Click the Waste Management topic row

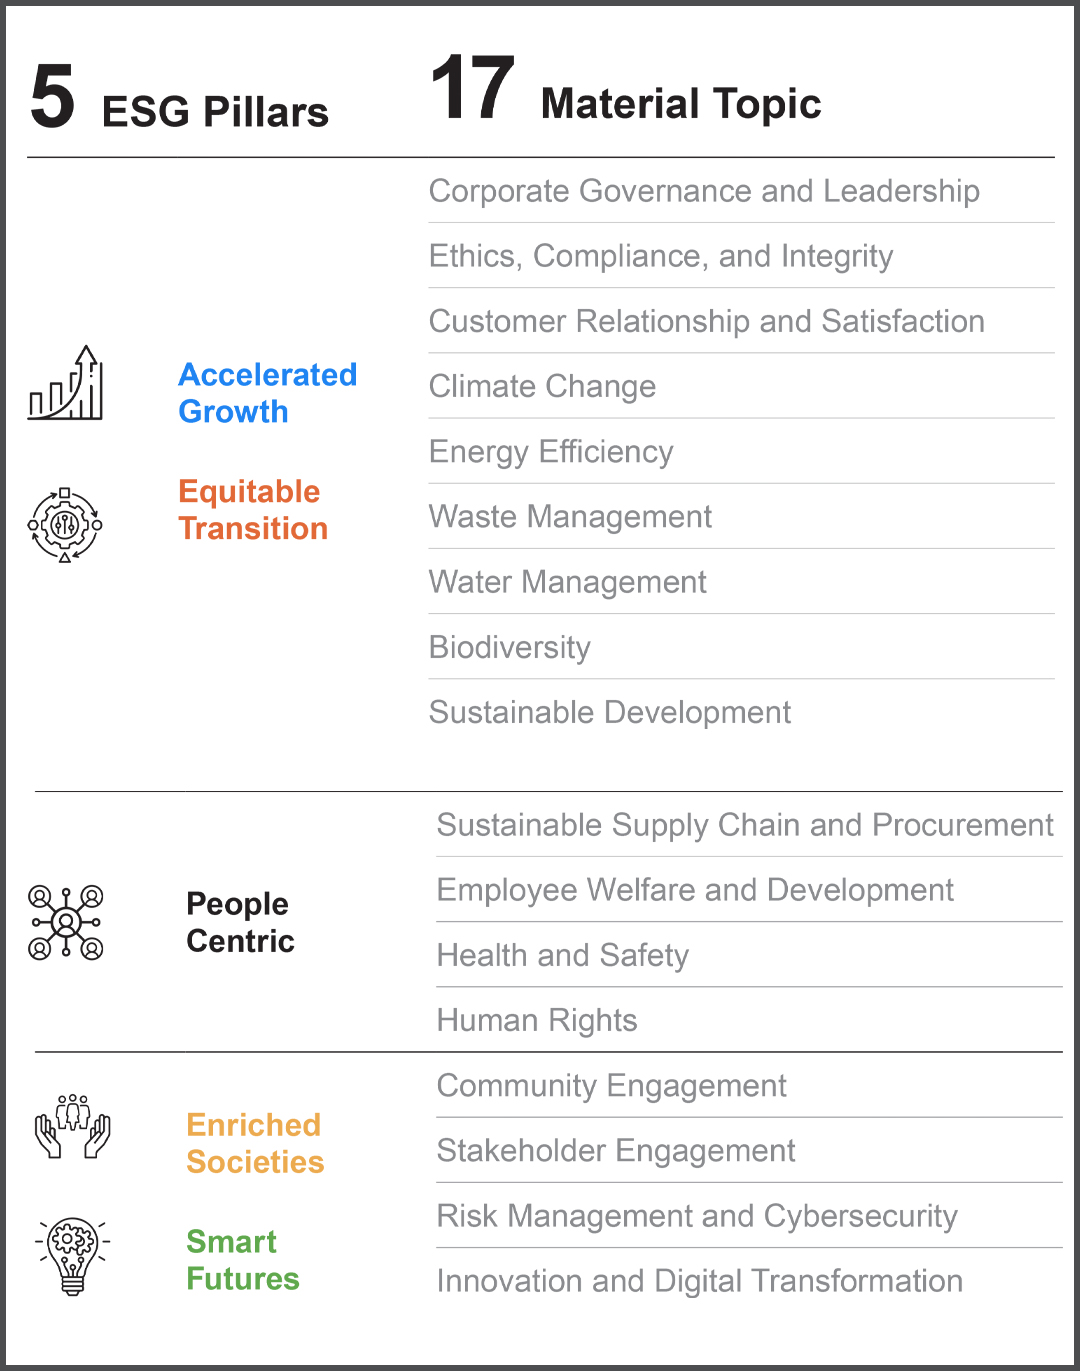(570, 517)
